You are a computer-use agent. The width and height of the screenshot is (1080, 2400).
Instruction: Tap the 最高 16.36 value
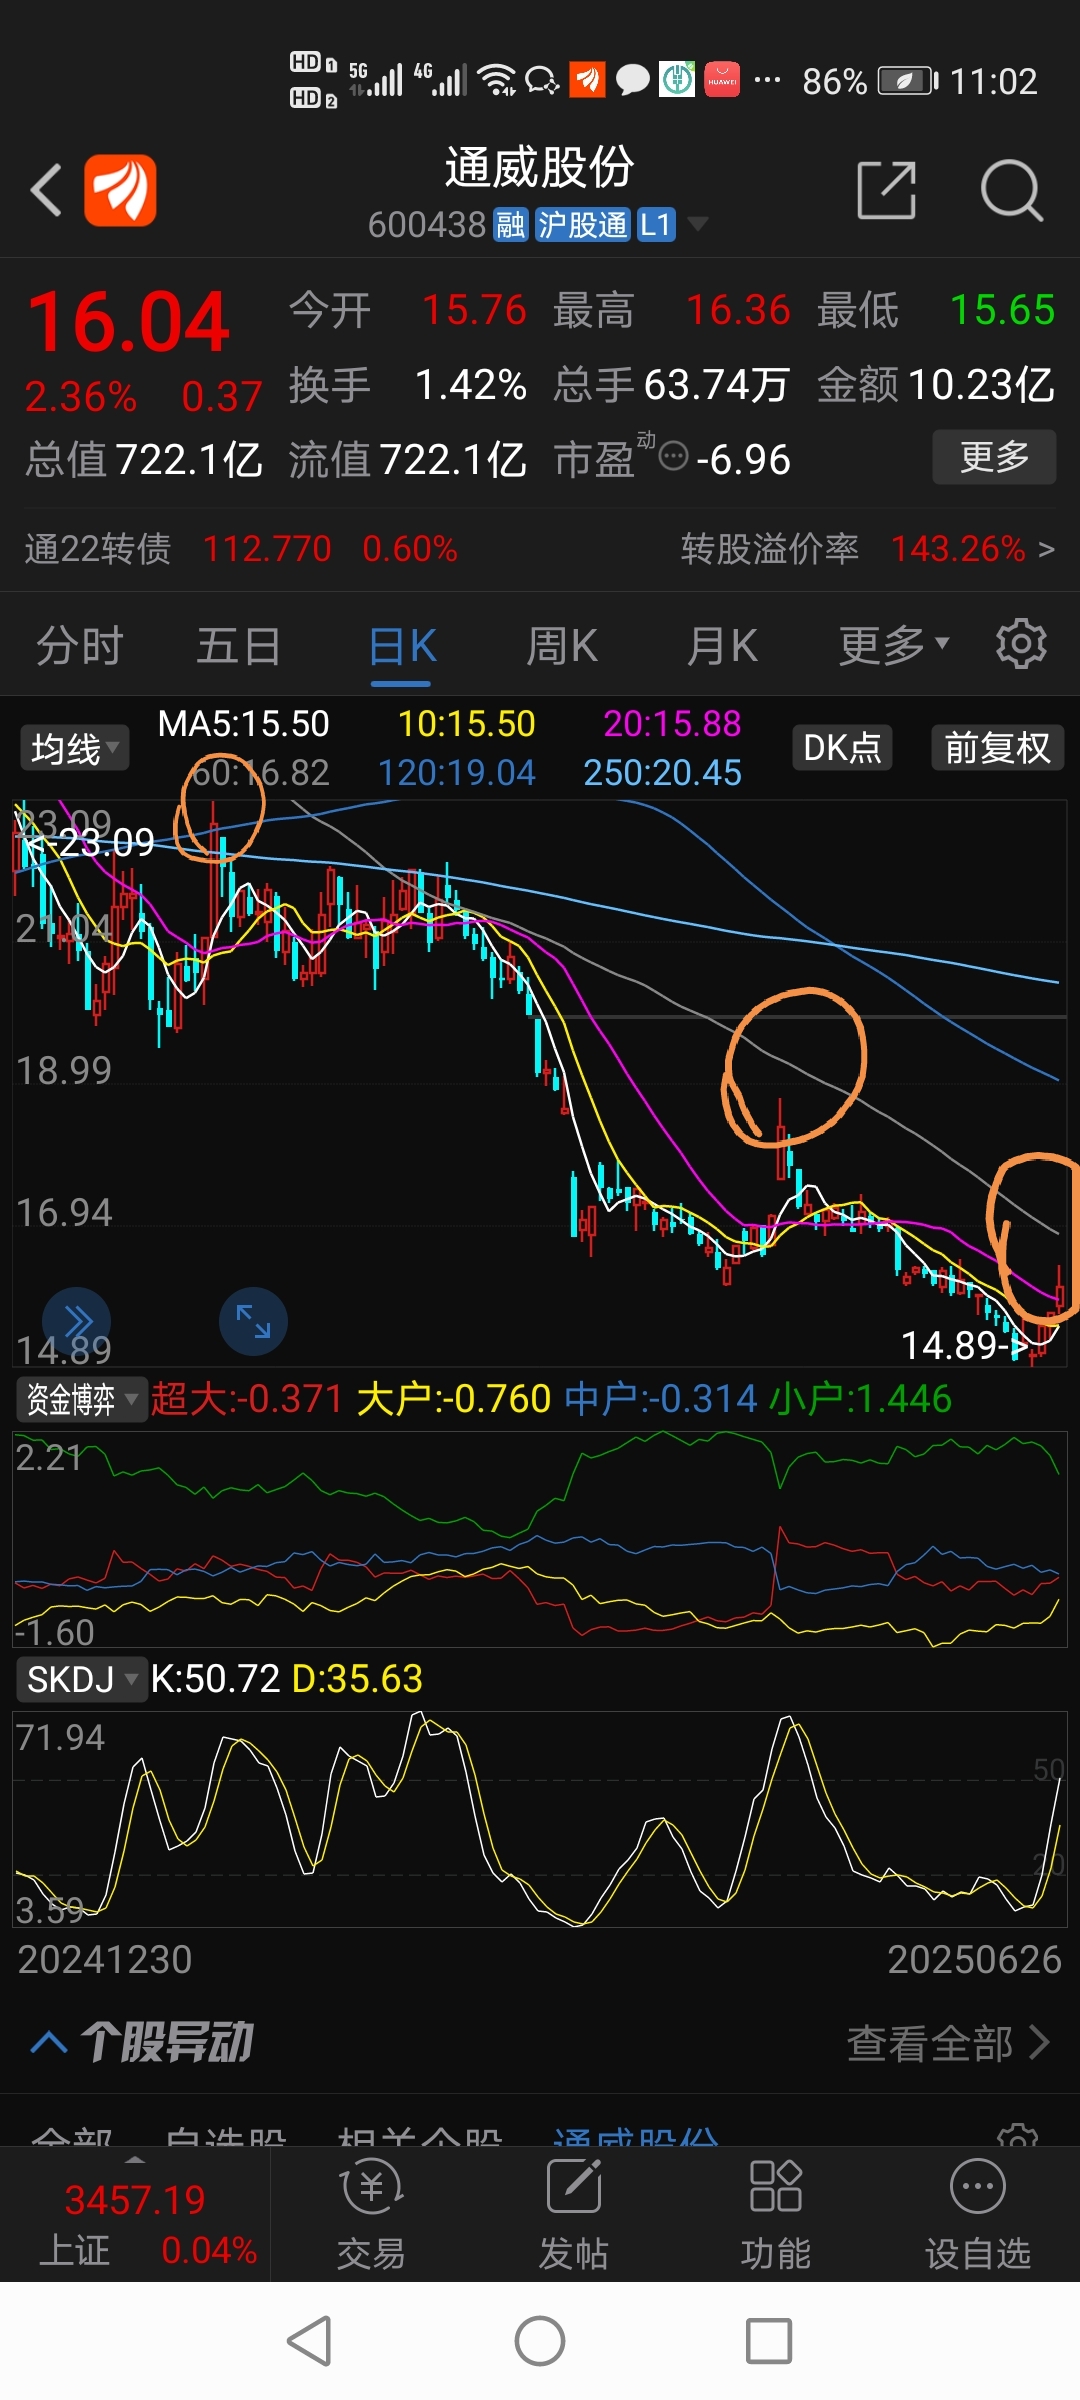point(672,310)
